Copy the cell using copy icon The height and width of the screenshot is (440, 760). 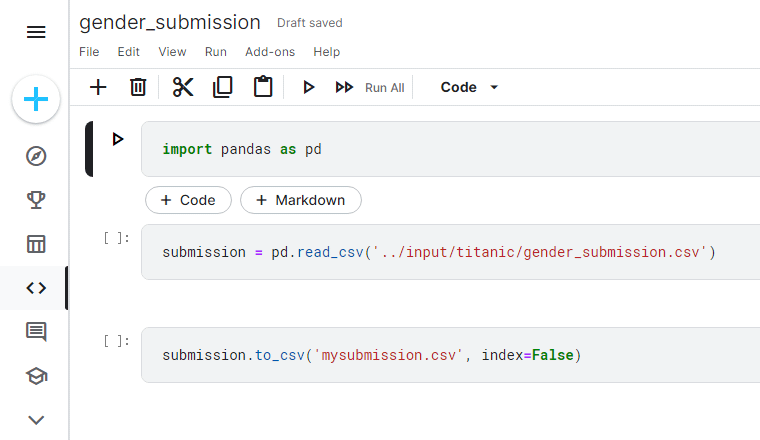click(x=223, y=87)
